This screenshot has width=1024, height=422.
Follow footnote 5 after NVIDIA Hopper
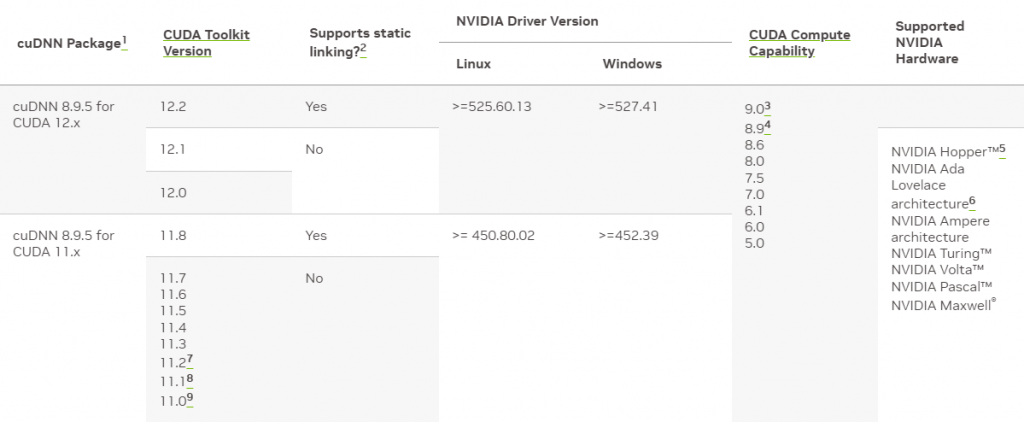pos(1001,149)
